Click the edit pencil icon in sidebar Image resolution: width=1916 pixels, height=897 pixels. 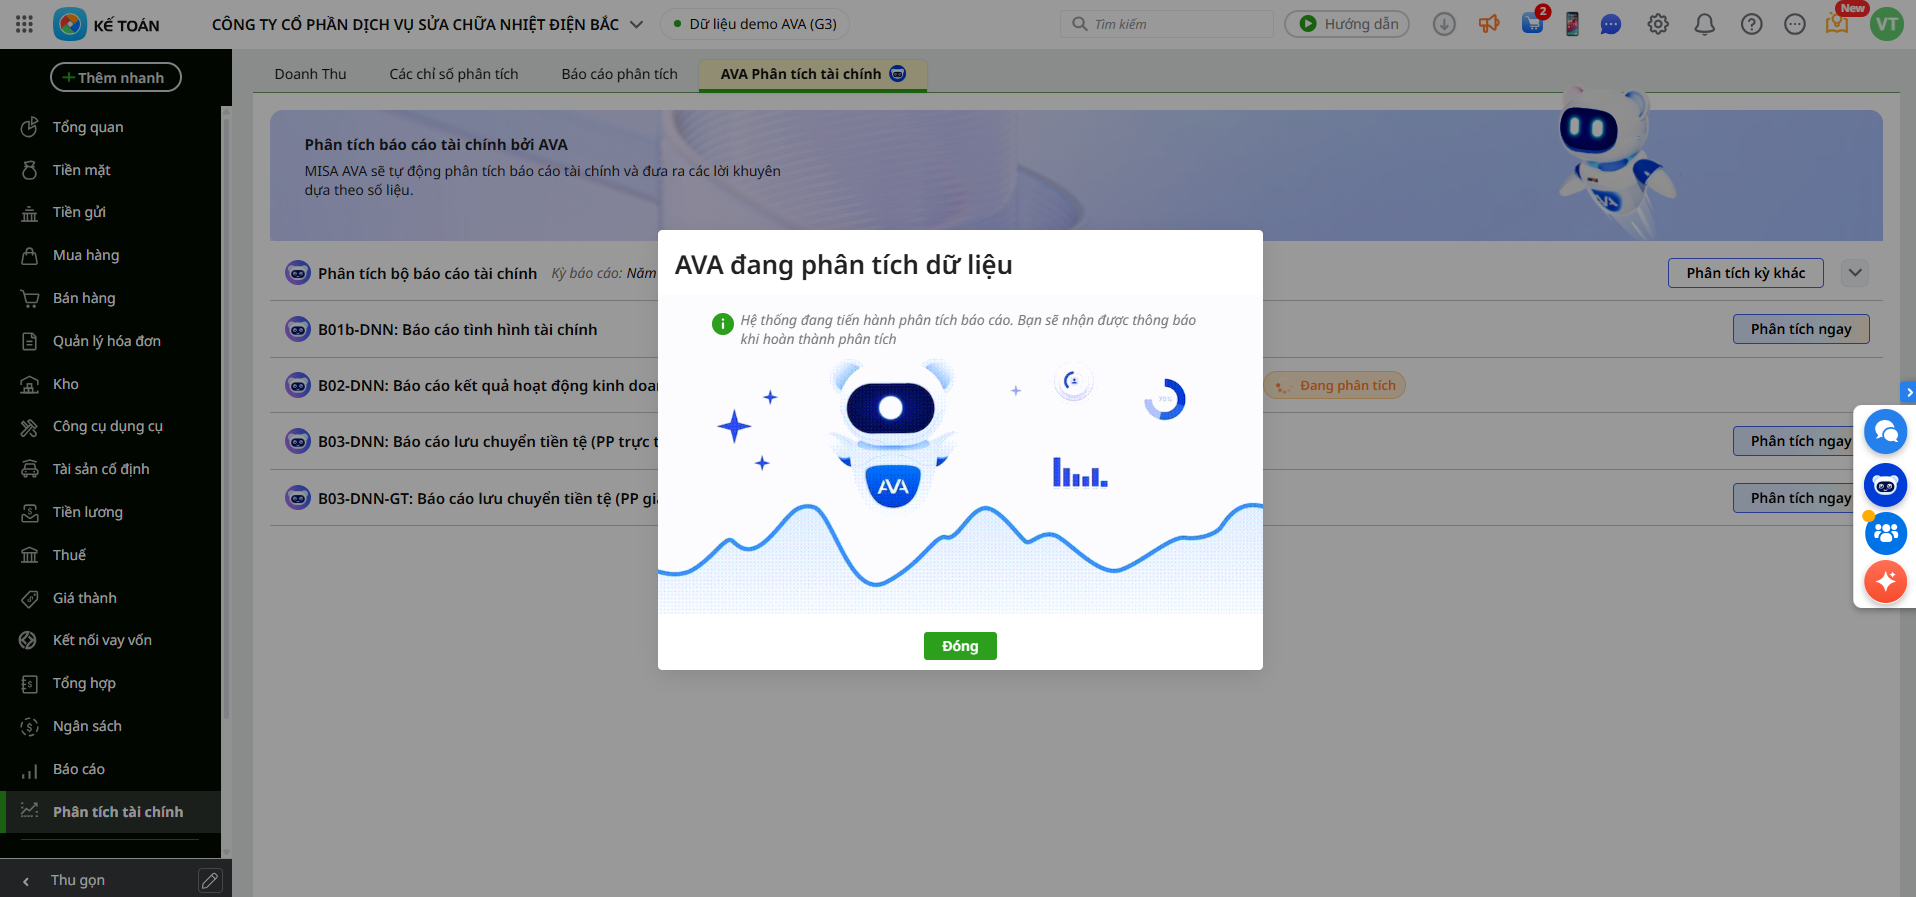[210, 880]
